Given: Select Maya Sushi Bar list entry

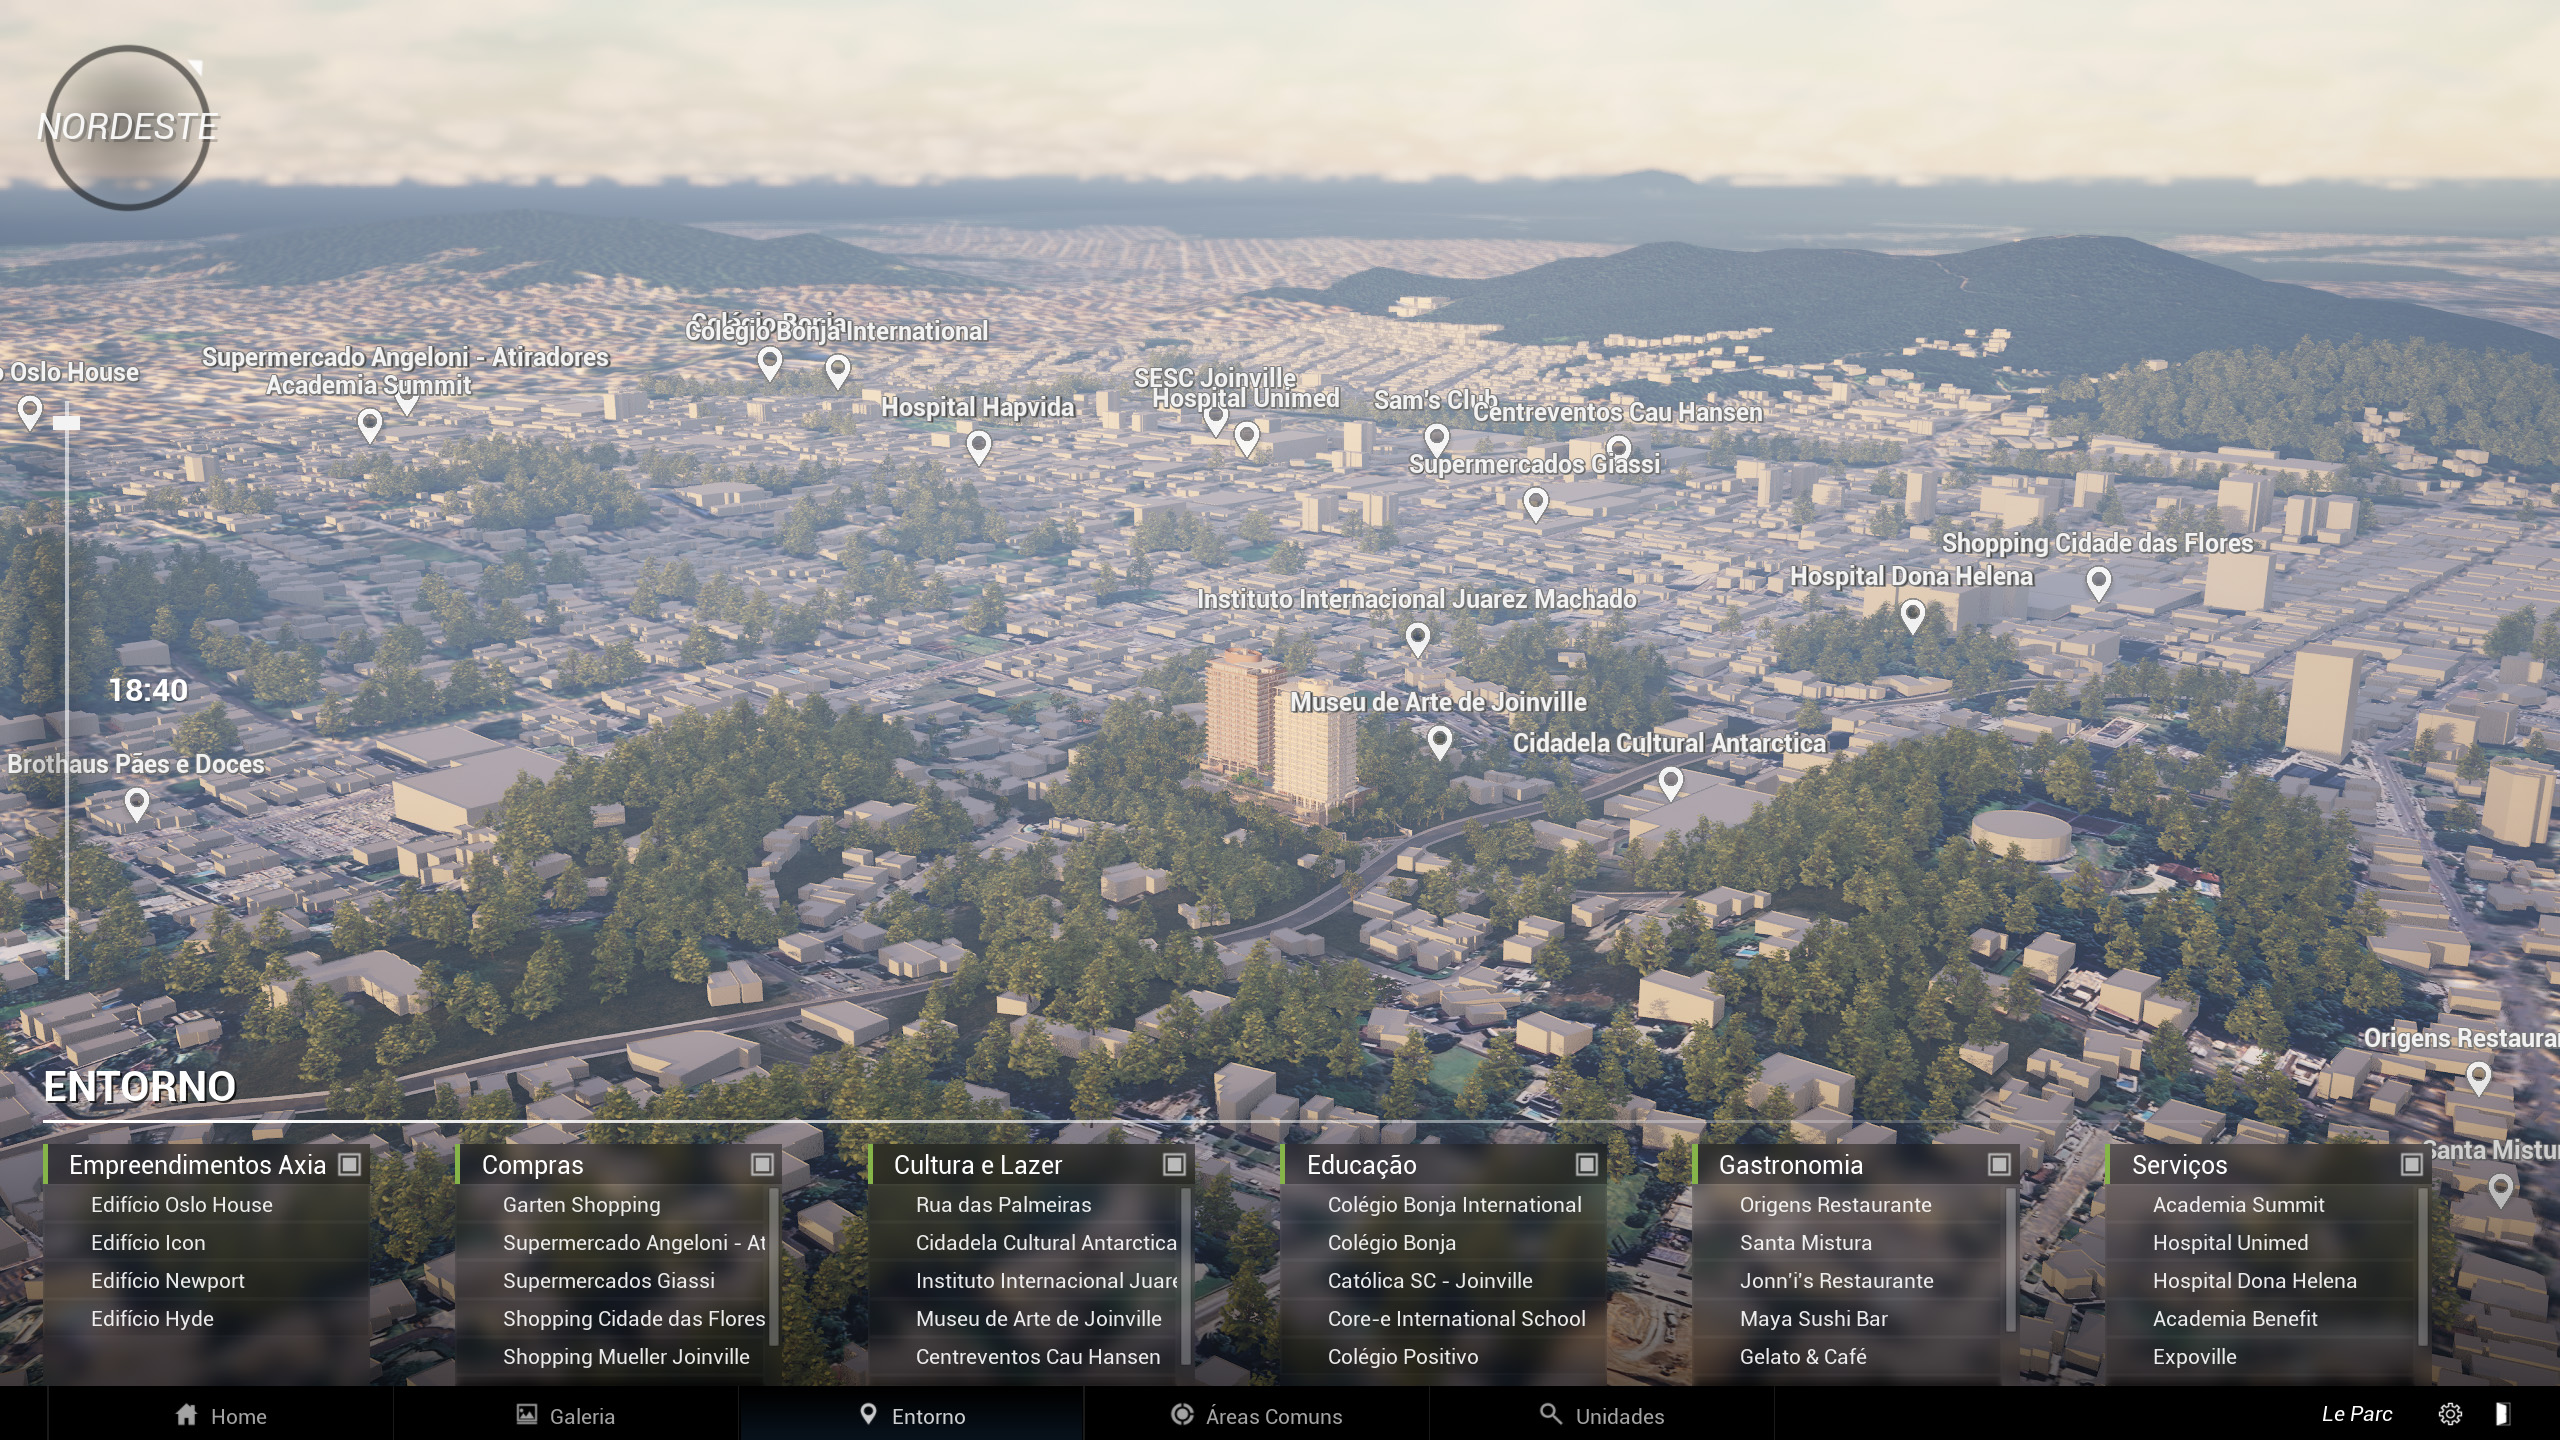Looking at the screenshot, I should [x=1850, y=1318].
